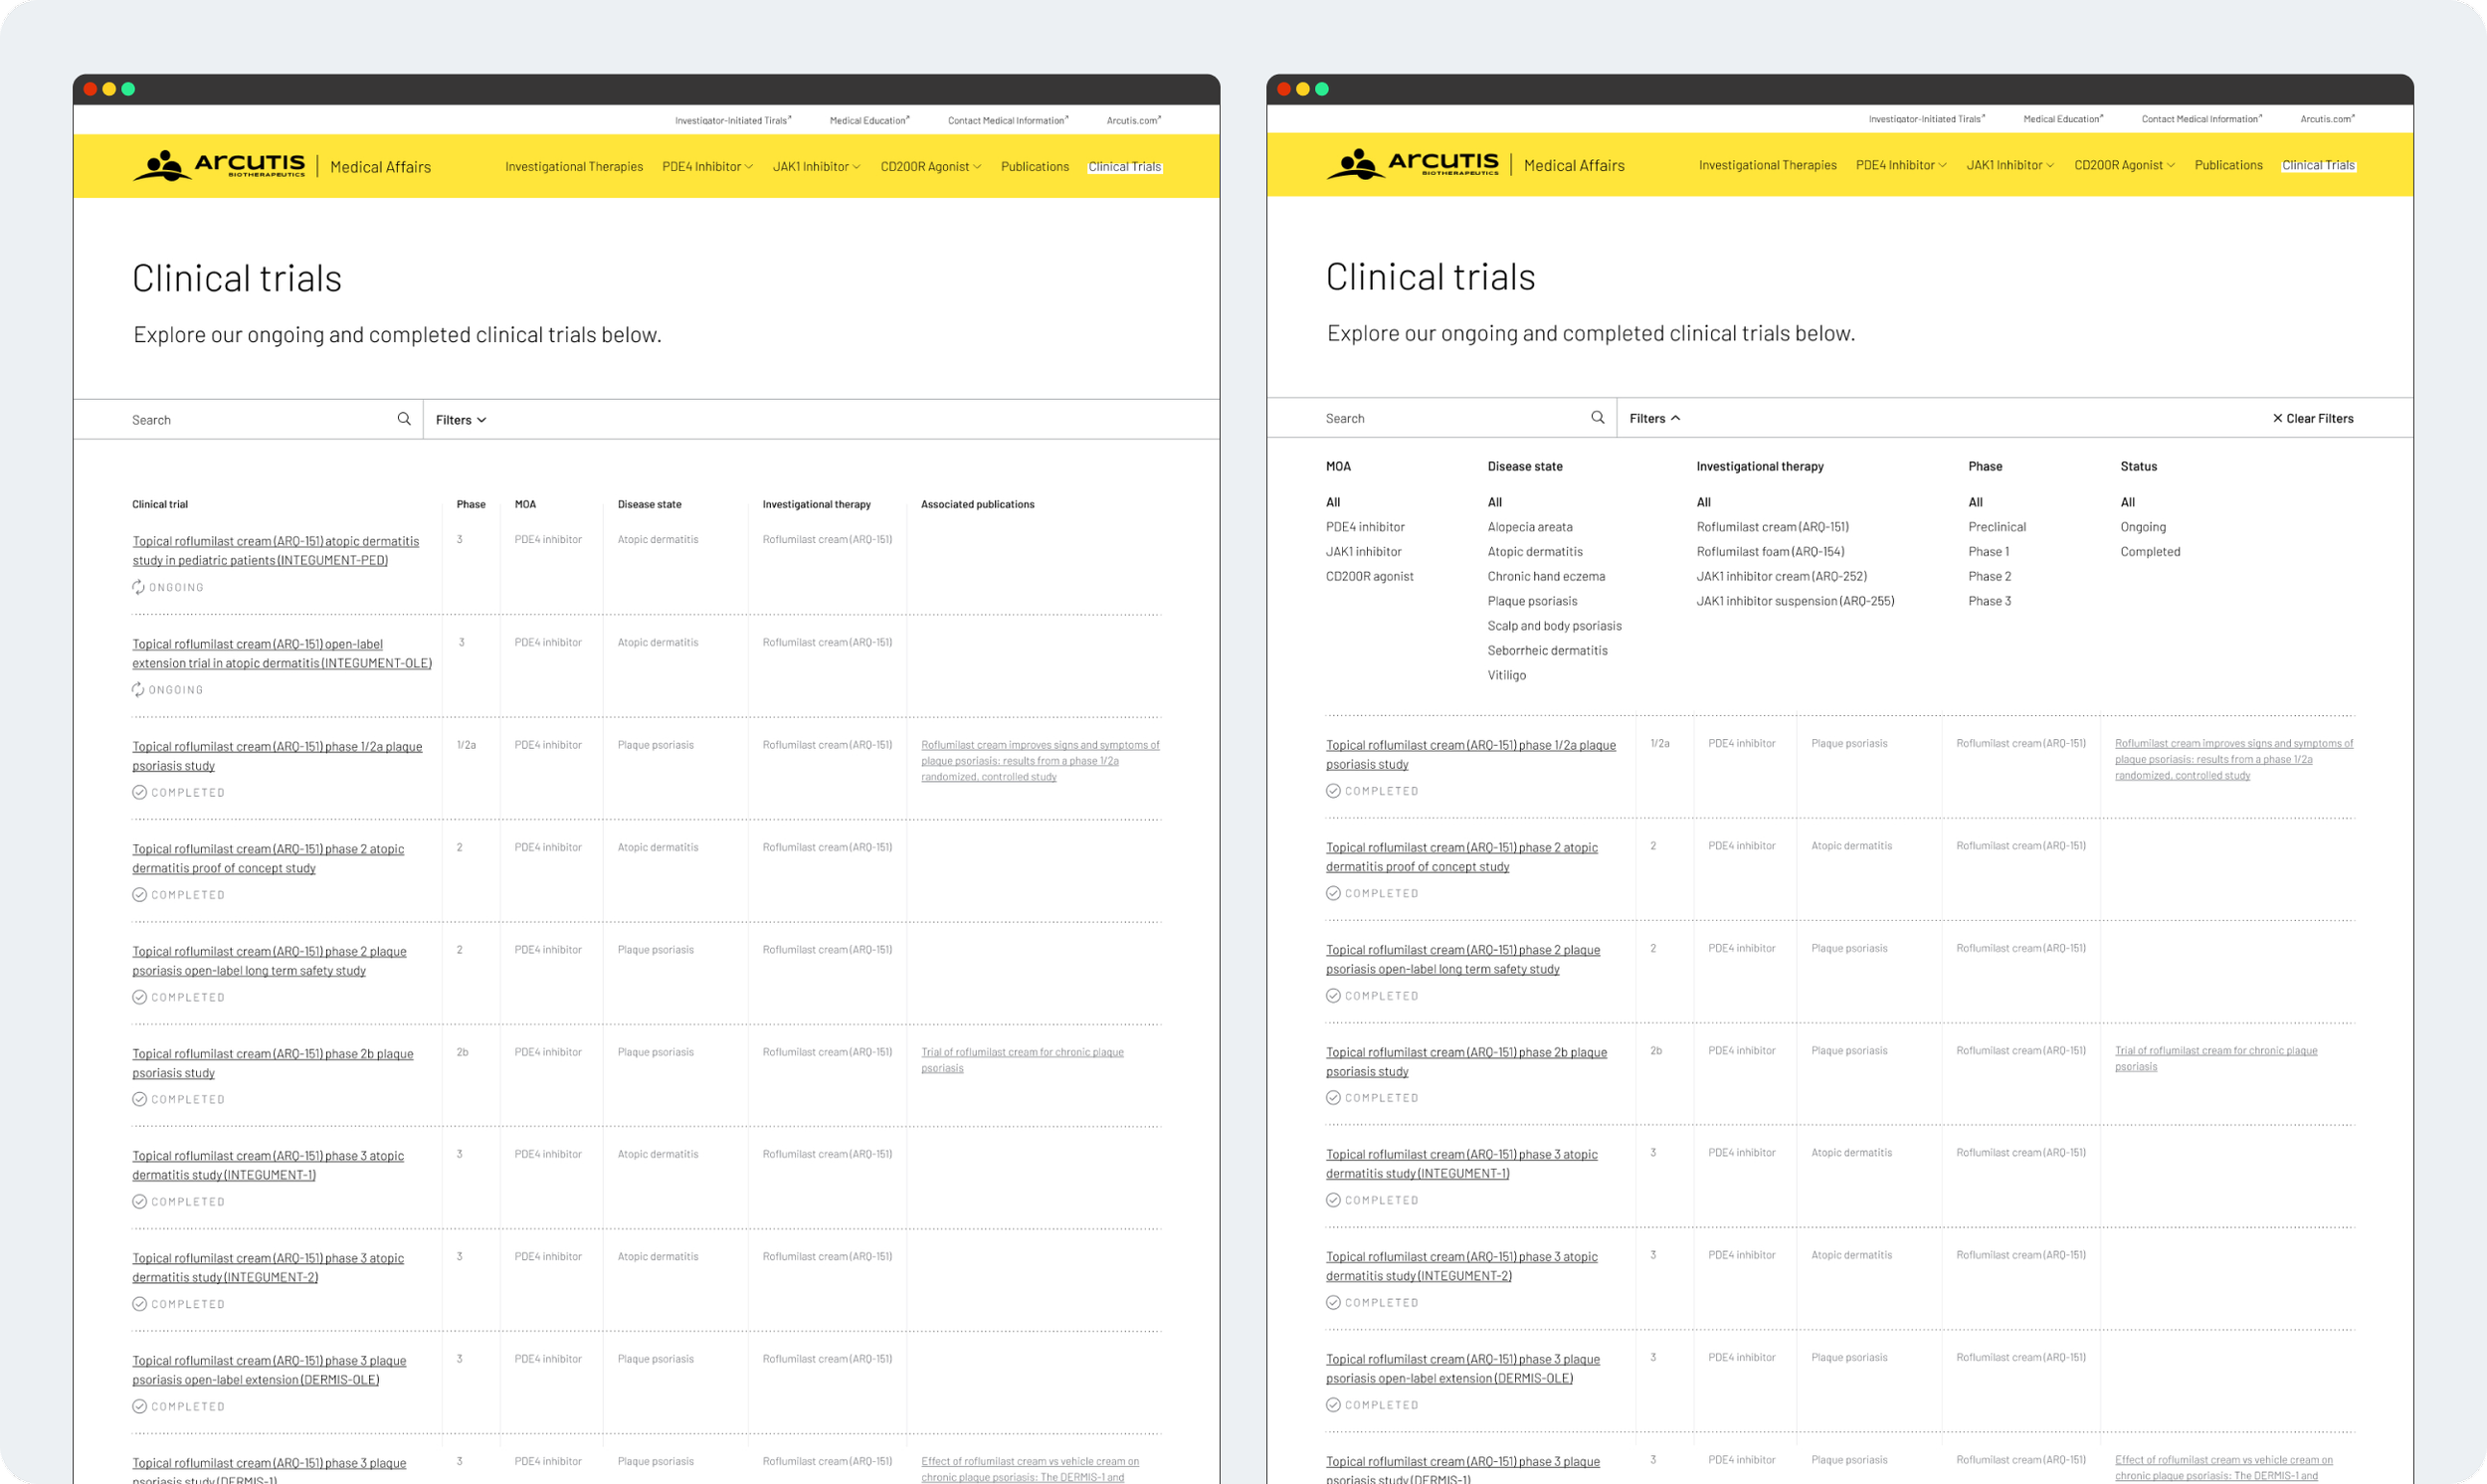Open the INTEGUMENT-OLE trial link

click(x=281, y=653)
